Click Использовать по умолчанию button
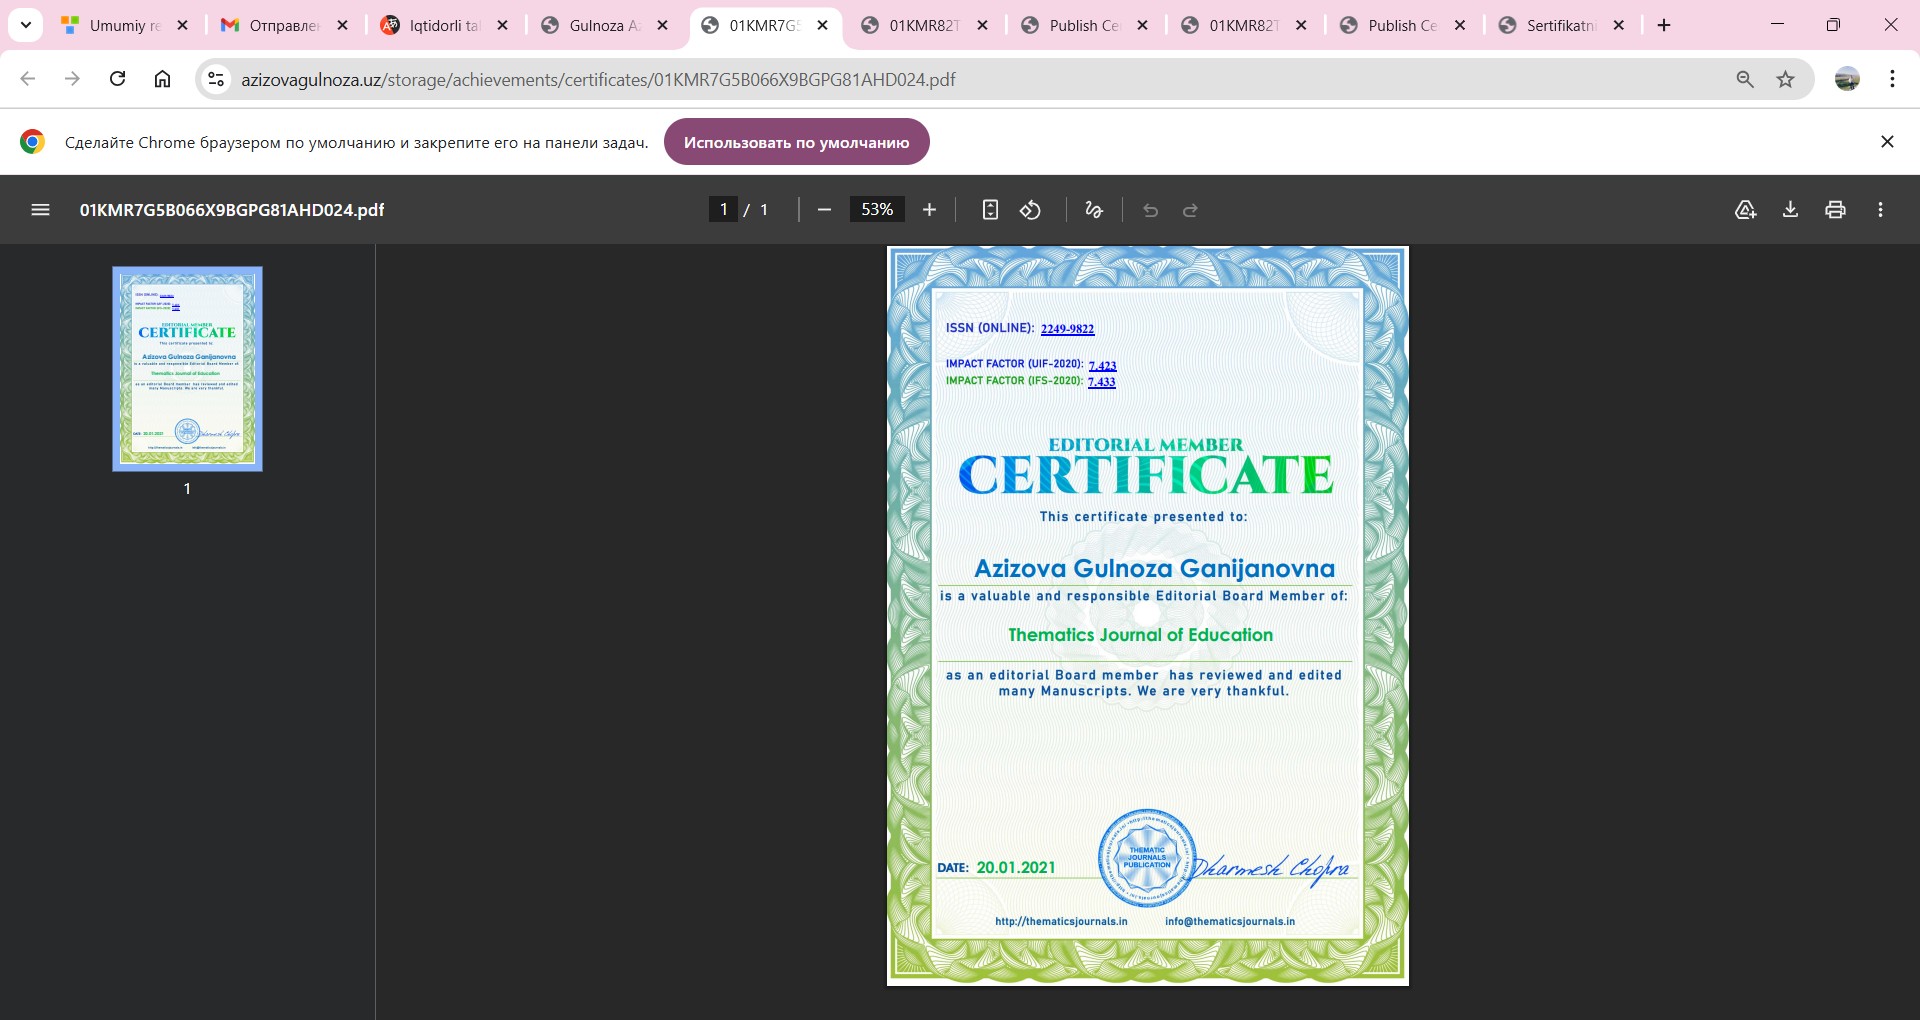 [797, 142]
